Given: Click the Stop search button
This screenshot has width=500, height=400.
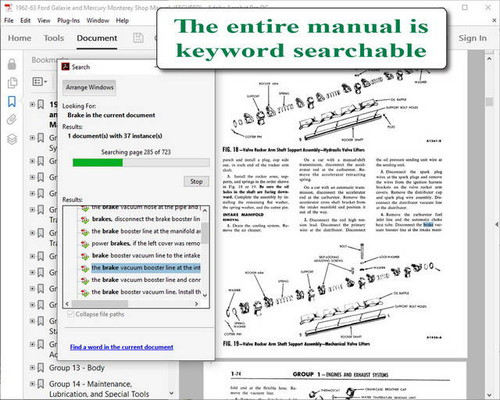Looking at the screenshot, I should [x=196, y=182].
